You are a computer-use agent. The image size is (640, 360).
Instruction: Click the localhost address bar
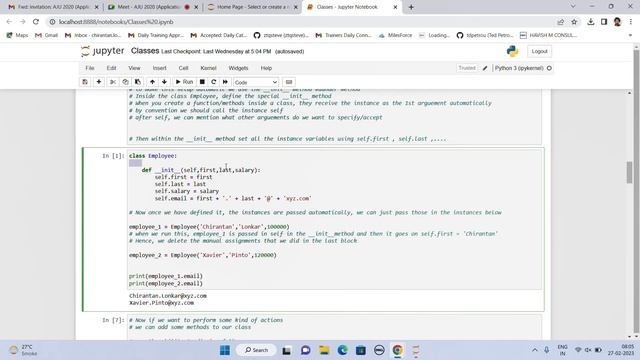tap(302, 22)
